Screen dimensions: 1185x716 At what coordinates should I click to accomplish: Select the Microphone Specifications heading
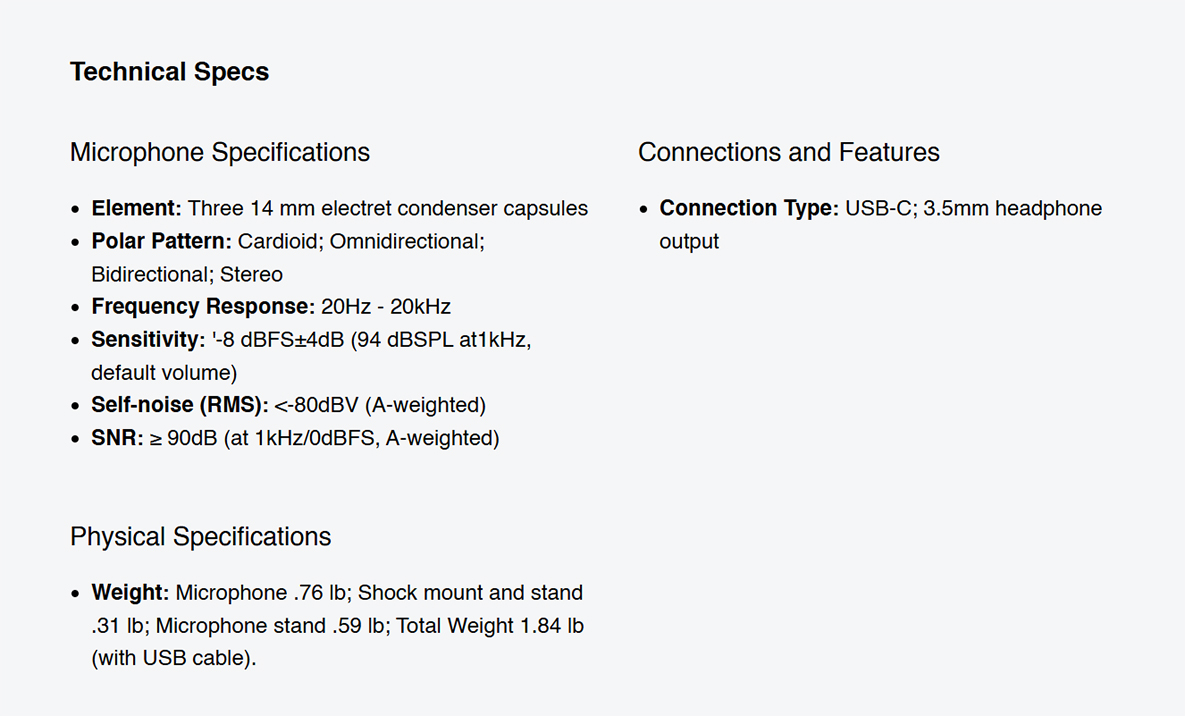point(220,153)
